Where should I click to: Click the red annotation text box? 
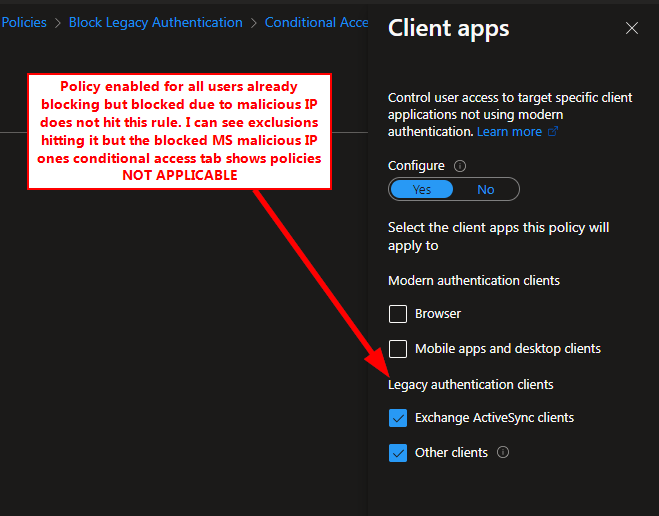179,131
